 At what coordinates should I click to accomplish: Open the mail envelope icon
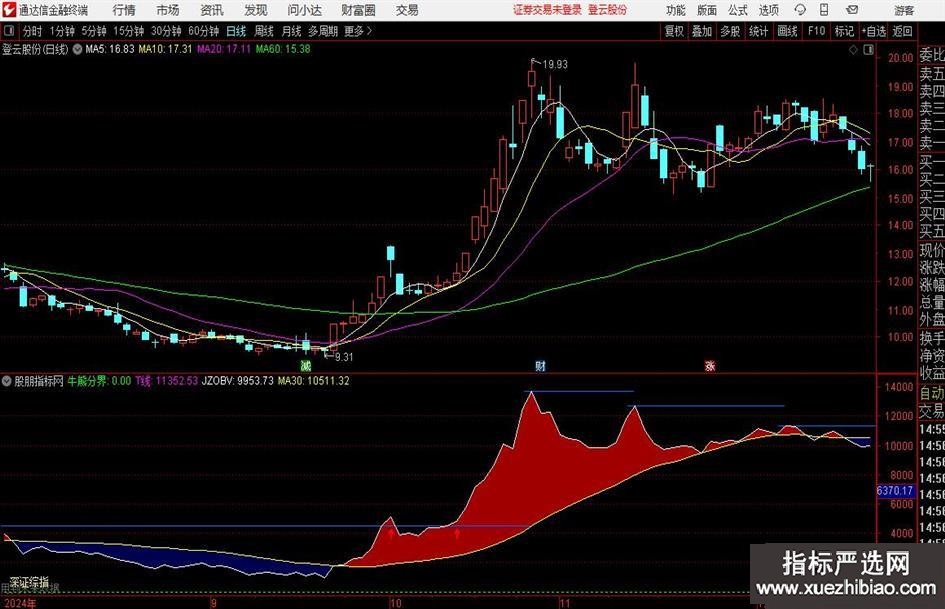click(852, 10)
